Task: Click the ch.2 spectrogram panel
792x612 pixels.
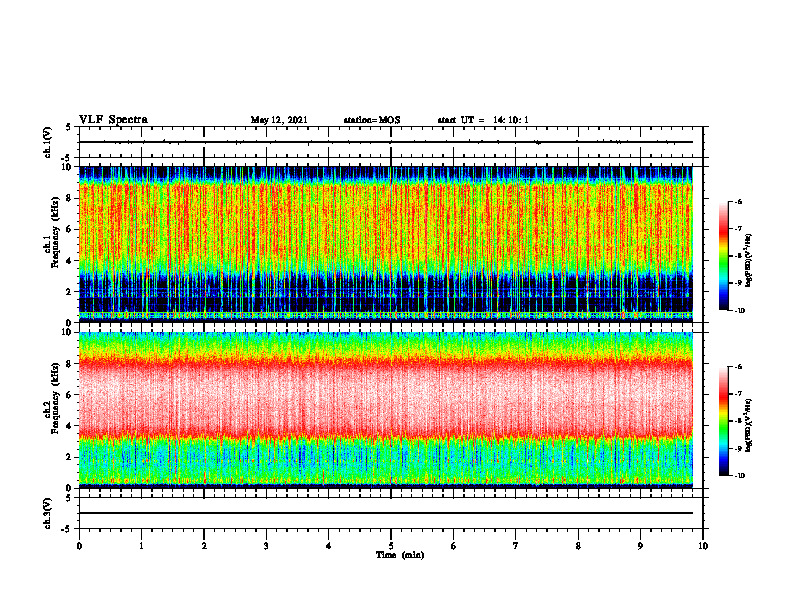Action: [x=385, y=410]
